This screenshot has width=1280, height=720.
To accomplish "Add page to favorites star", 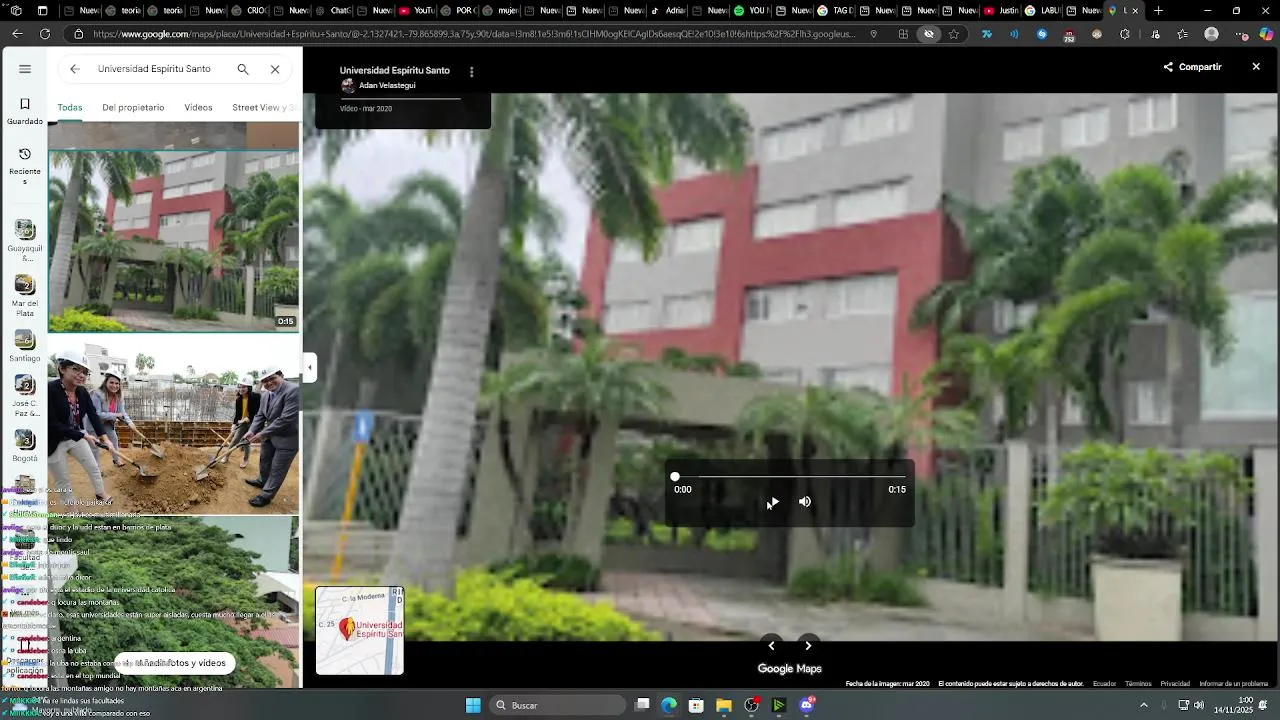I will pyautogui.click(x=954, y=34).
